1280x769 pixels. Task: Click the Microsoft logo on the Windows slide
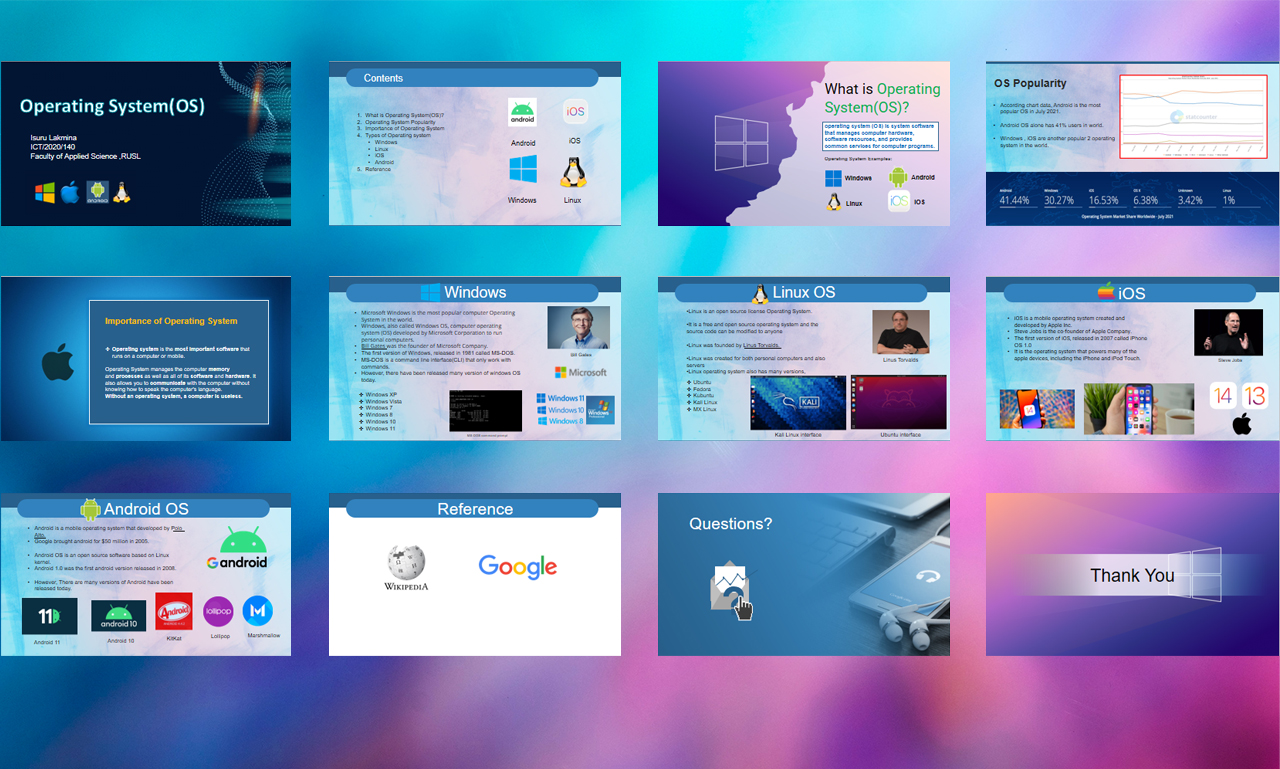579,372
